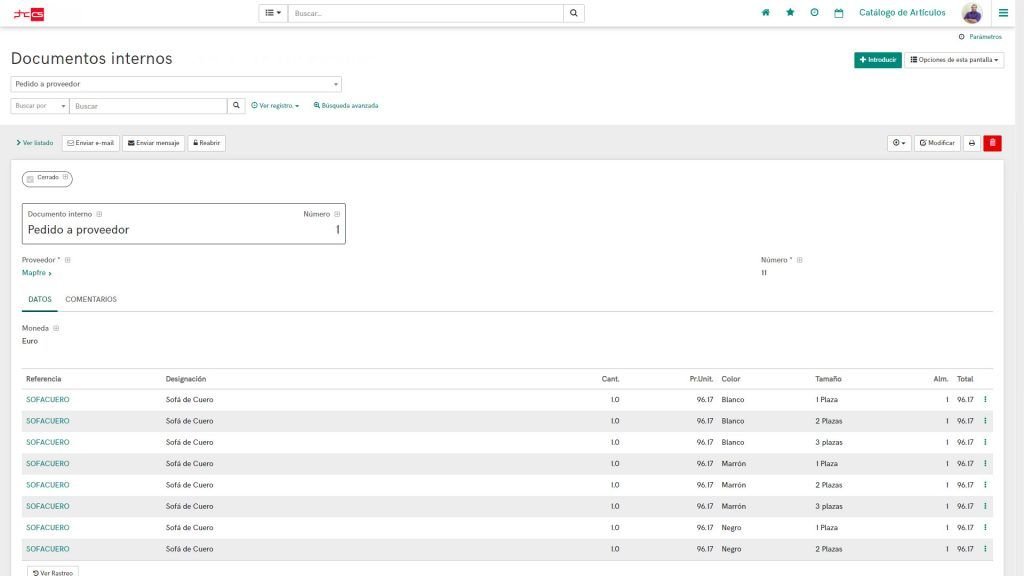Open the Mapfre provider link

36,272
